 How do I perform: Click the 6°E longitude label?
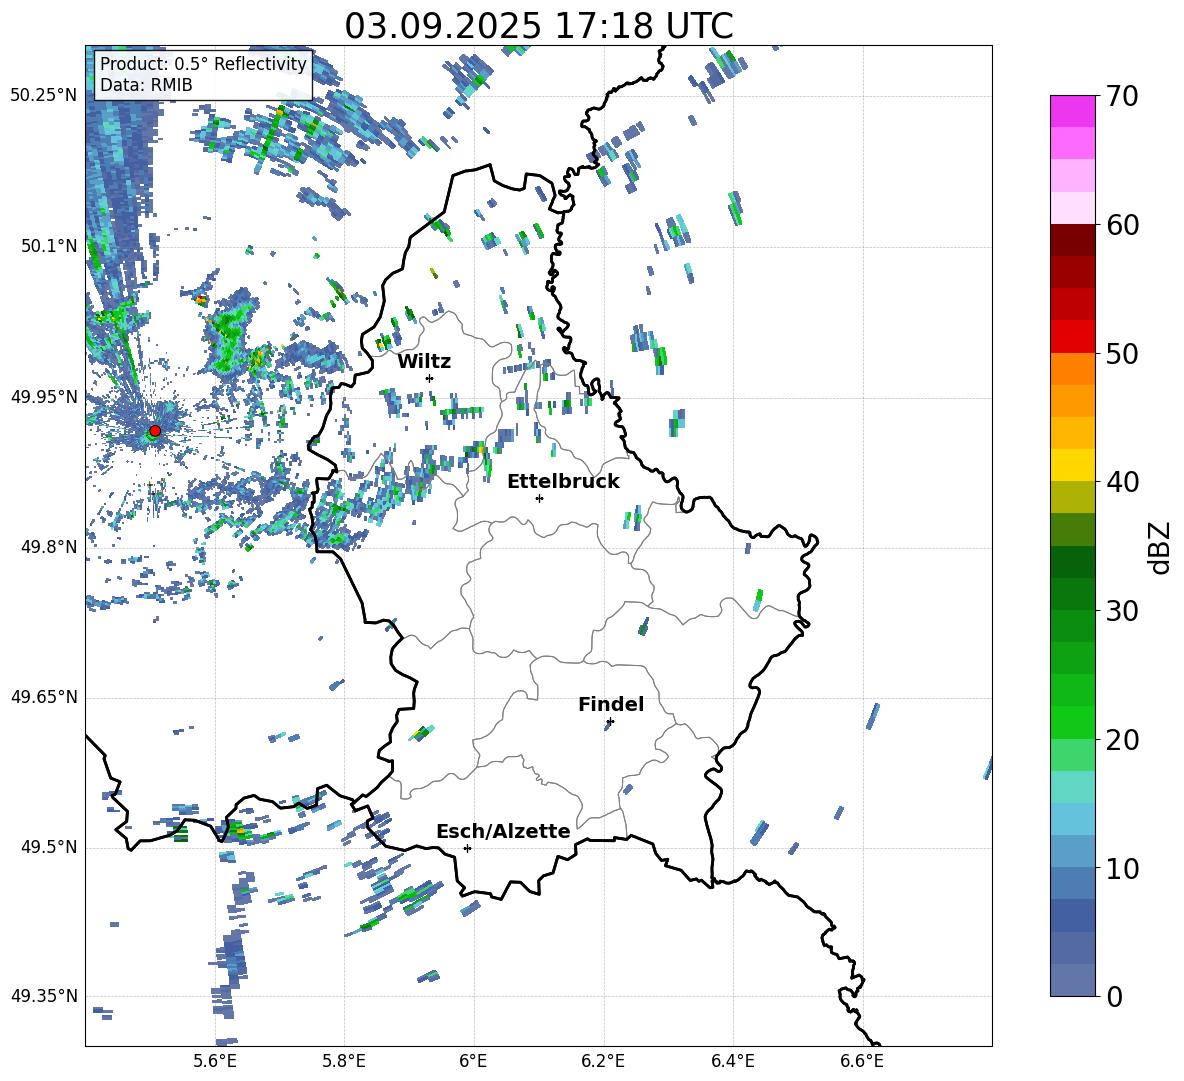[x=473, y=1061]
